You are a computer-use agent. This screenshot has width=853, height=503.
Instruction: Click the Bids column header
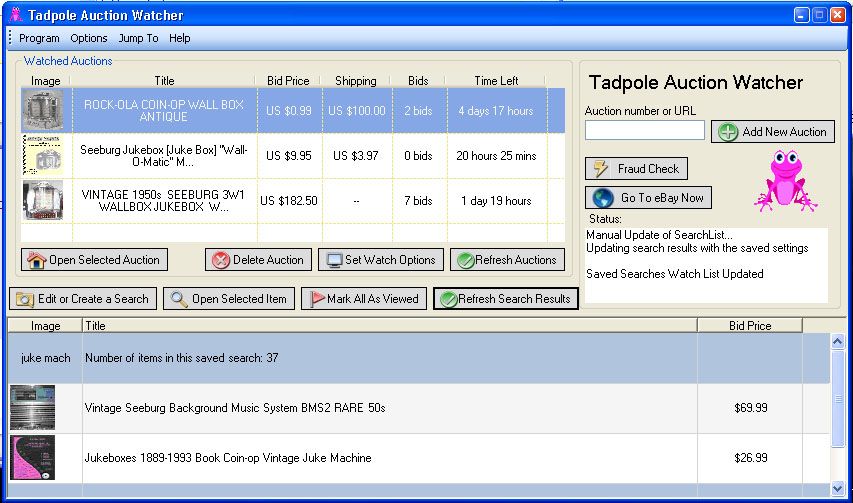point(418,80)
